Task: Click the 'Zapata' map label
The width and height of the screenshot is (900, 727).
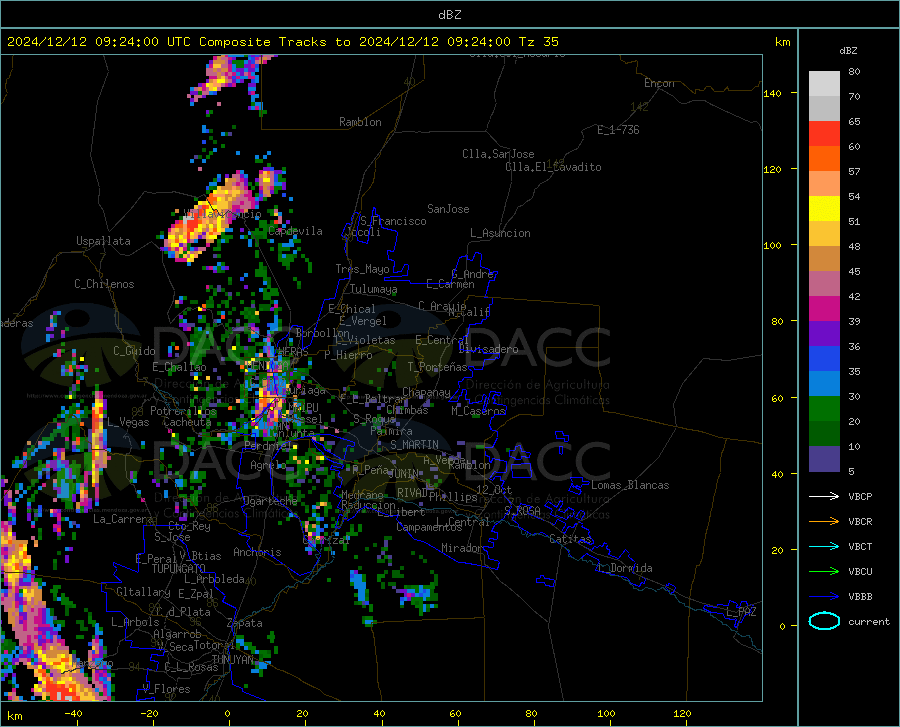Action: 245,623
